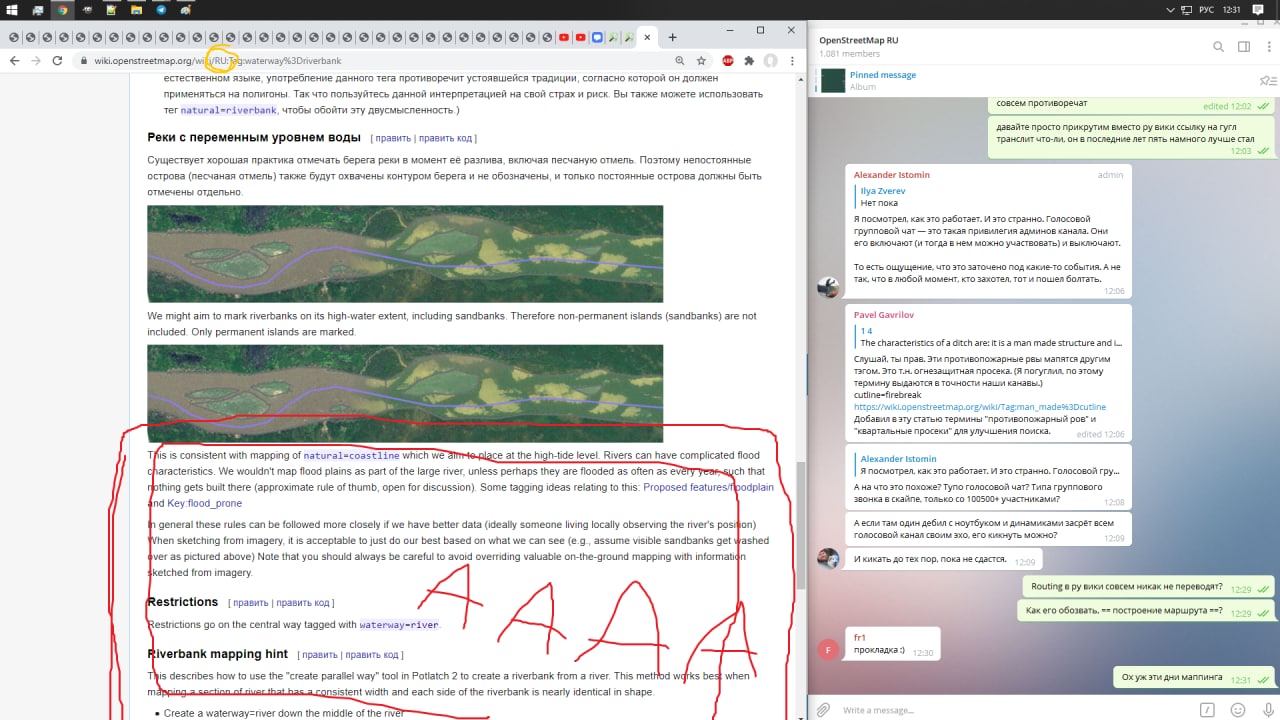Click 'править код' next to Riverbank mapping hint

point(372,655)
